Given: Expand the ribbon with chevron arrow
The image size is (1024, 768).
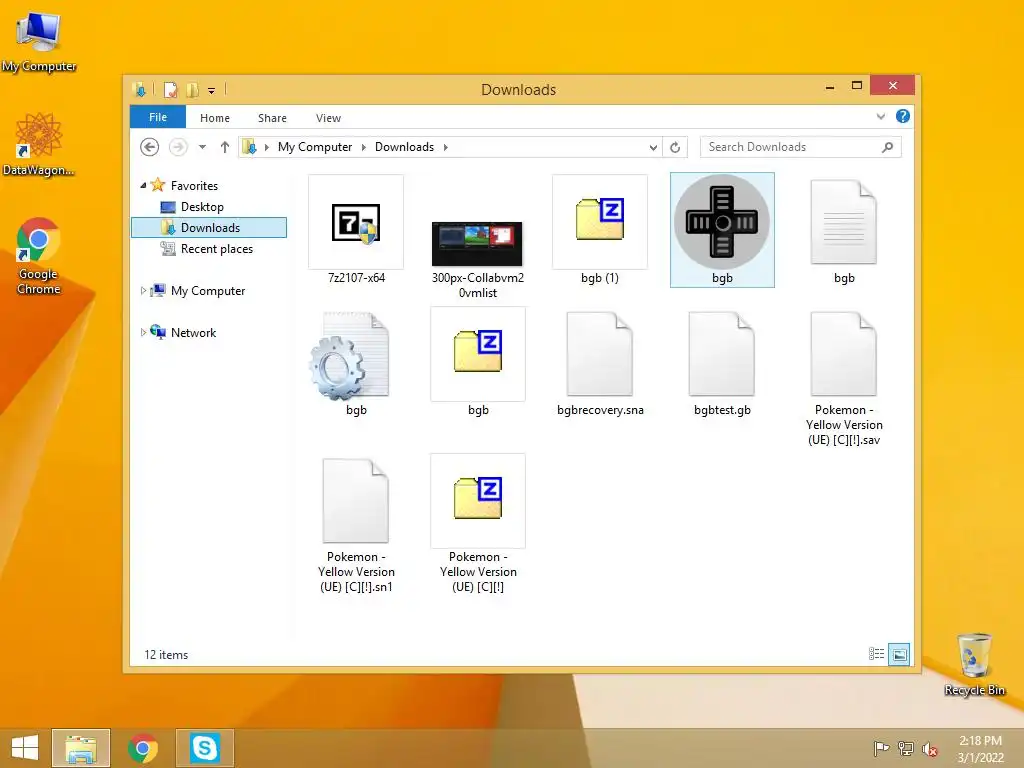Looking at the screenshot, I should point(880,117).
